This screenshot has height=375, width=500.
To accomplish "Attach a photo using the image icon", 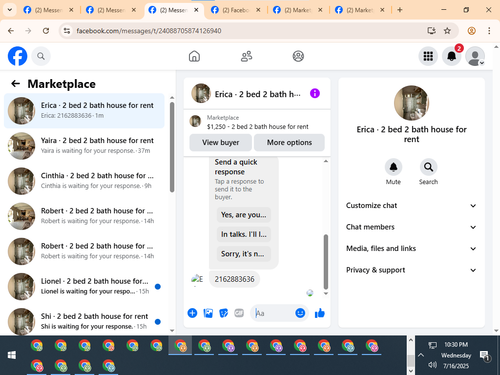I will pyautogui.click(x=208, y=313).
